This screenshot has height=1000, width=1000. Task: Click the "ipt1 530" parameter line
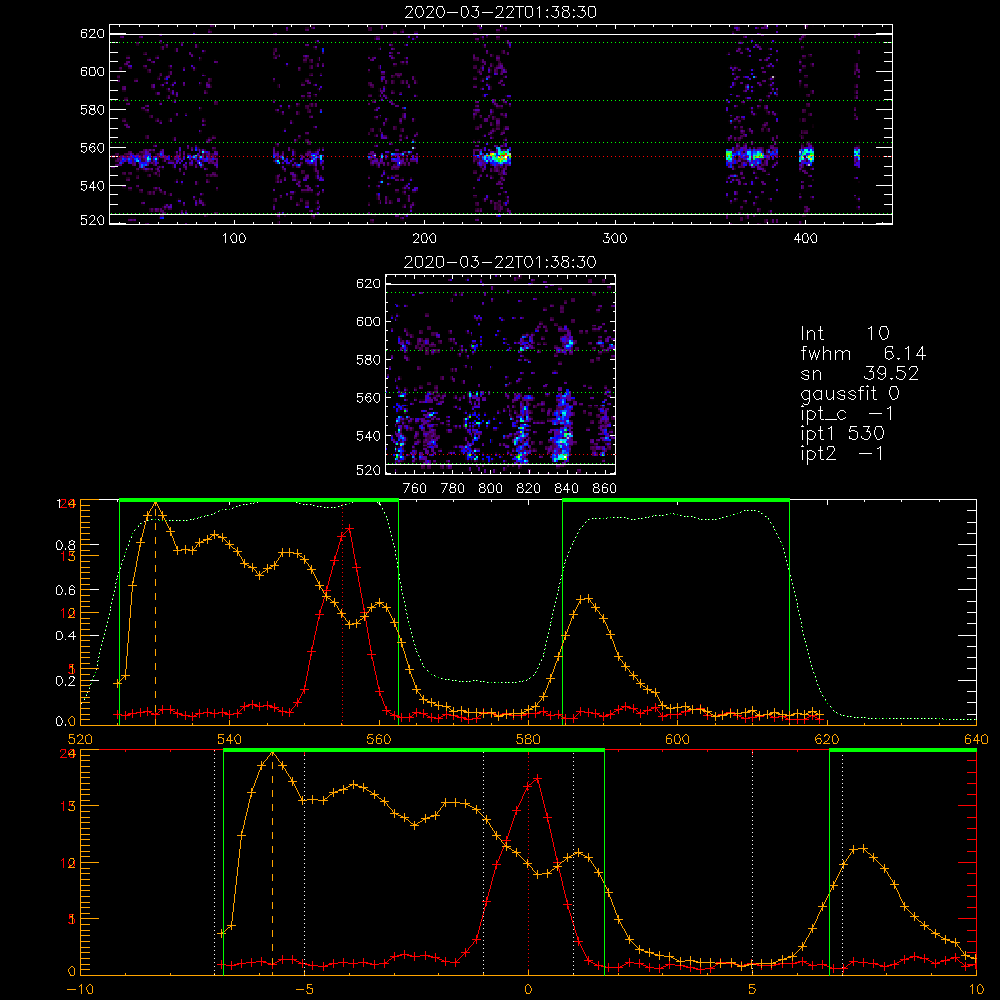click(x=842, y=434)
